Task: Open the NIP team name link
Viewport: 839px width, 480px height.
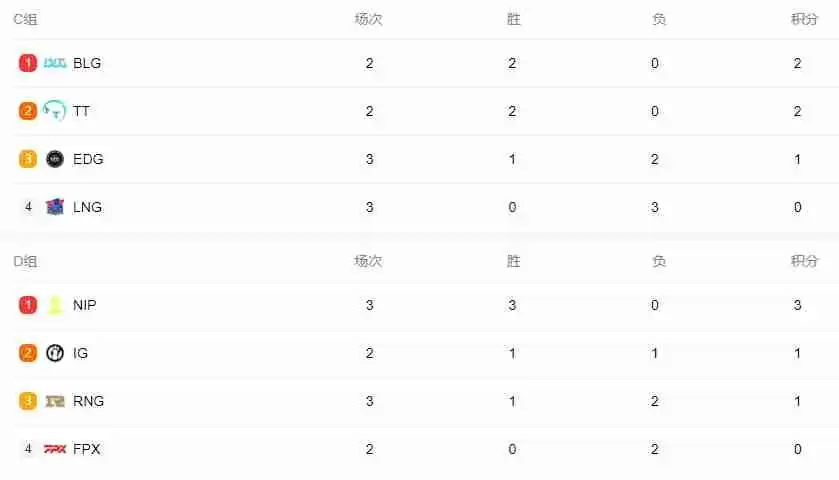Action: click(x=85, y=305)
